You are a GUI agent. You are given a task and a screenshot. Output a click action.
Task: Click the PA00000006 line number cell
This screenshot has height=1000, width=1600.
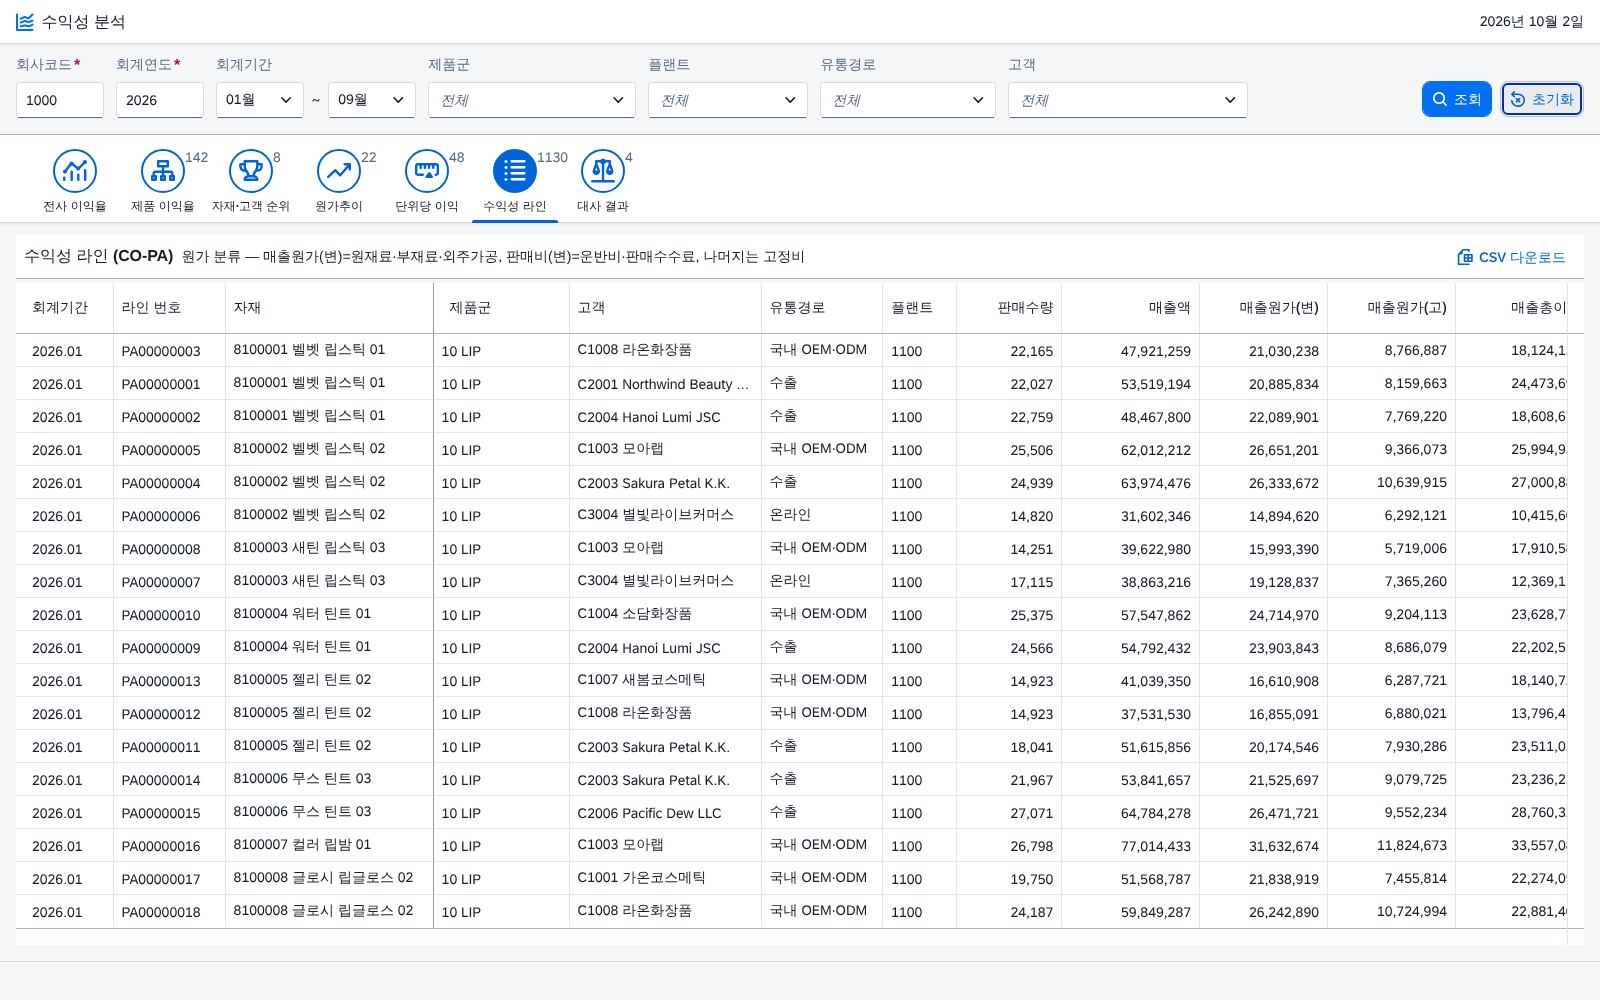click(169, 516)
